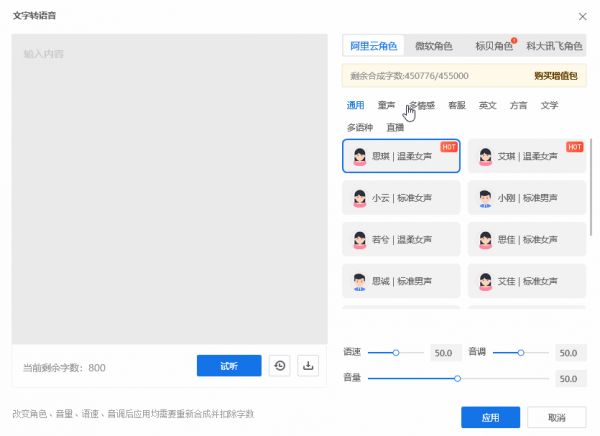The height and width of the screenshot is (436, 600).
Task: Click the HOT badge on 艾琪 card
Action: tap(575, 147)
